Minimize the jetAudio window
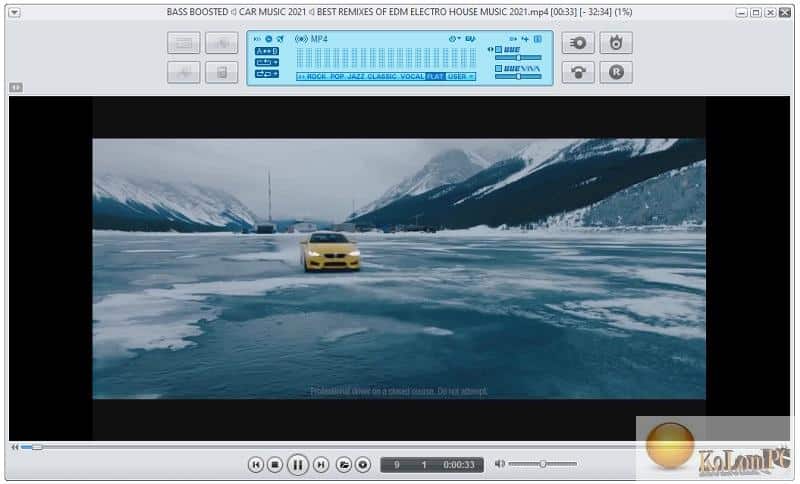800x484 pixels. tap(742, 13)
